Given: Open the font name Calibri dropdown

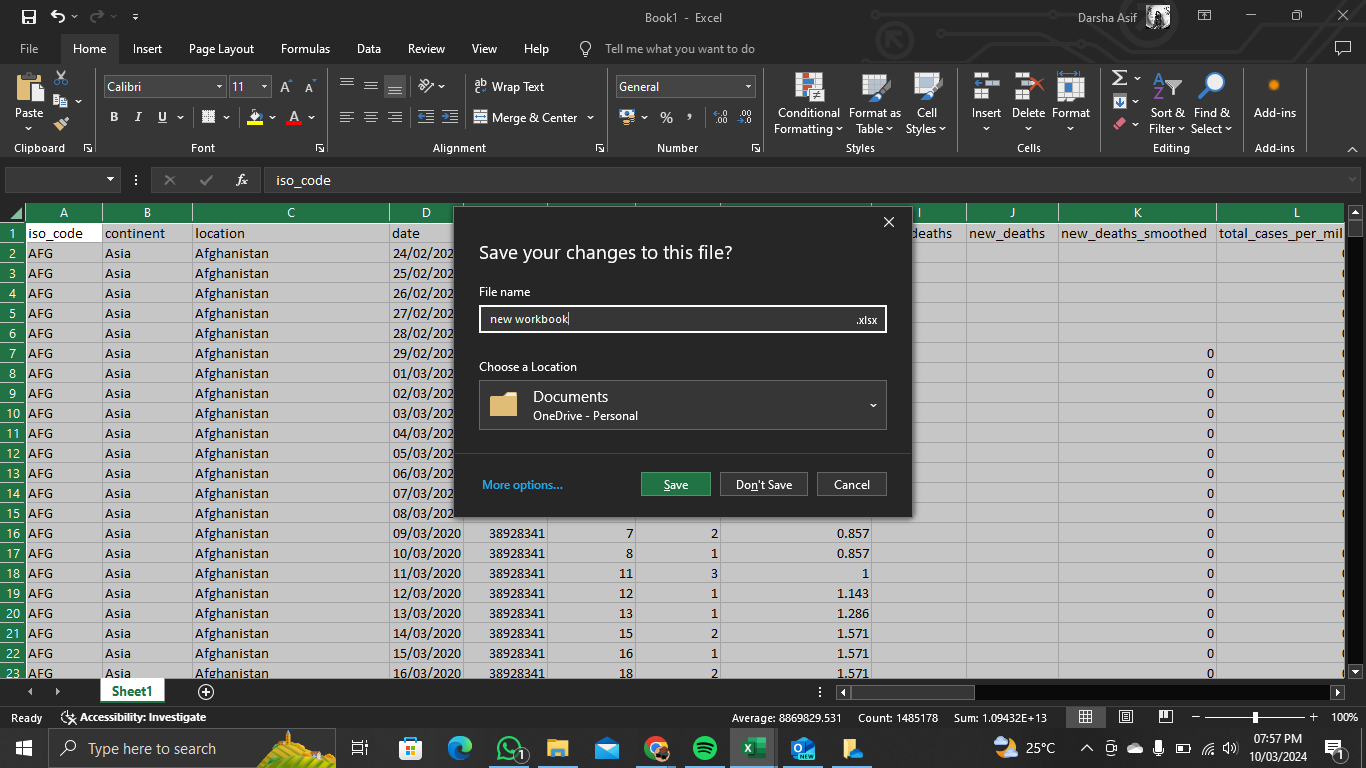Looking at the screenshot, I should coord(219,87).
